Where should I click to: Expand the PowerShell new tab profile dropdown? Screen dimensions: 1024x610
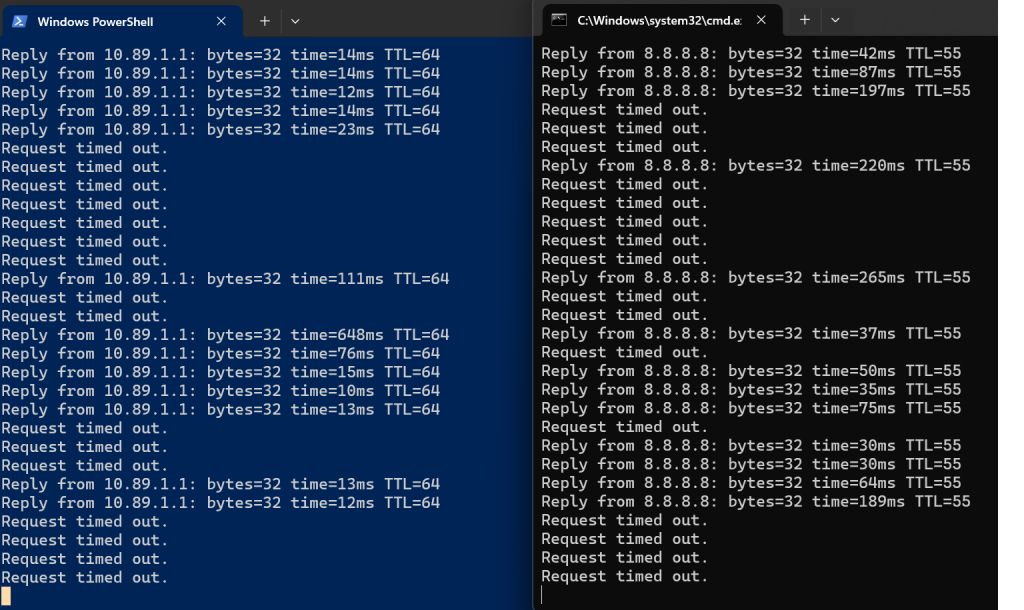click(x=295, y=21)
